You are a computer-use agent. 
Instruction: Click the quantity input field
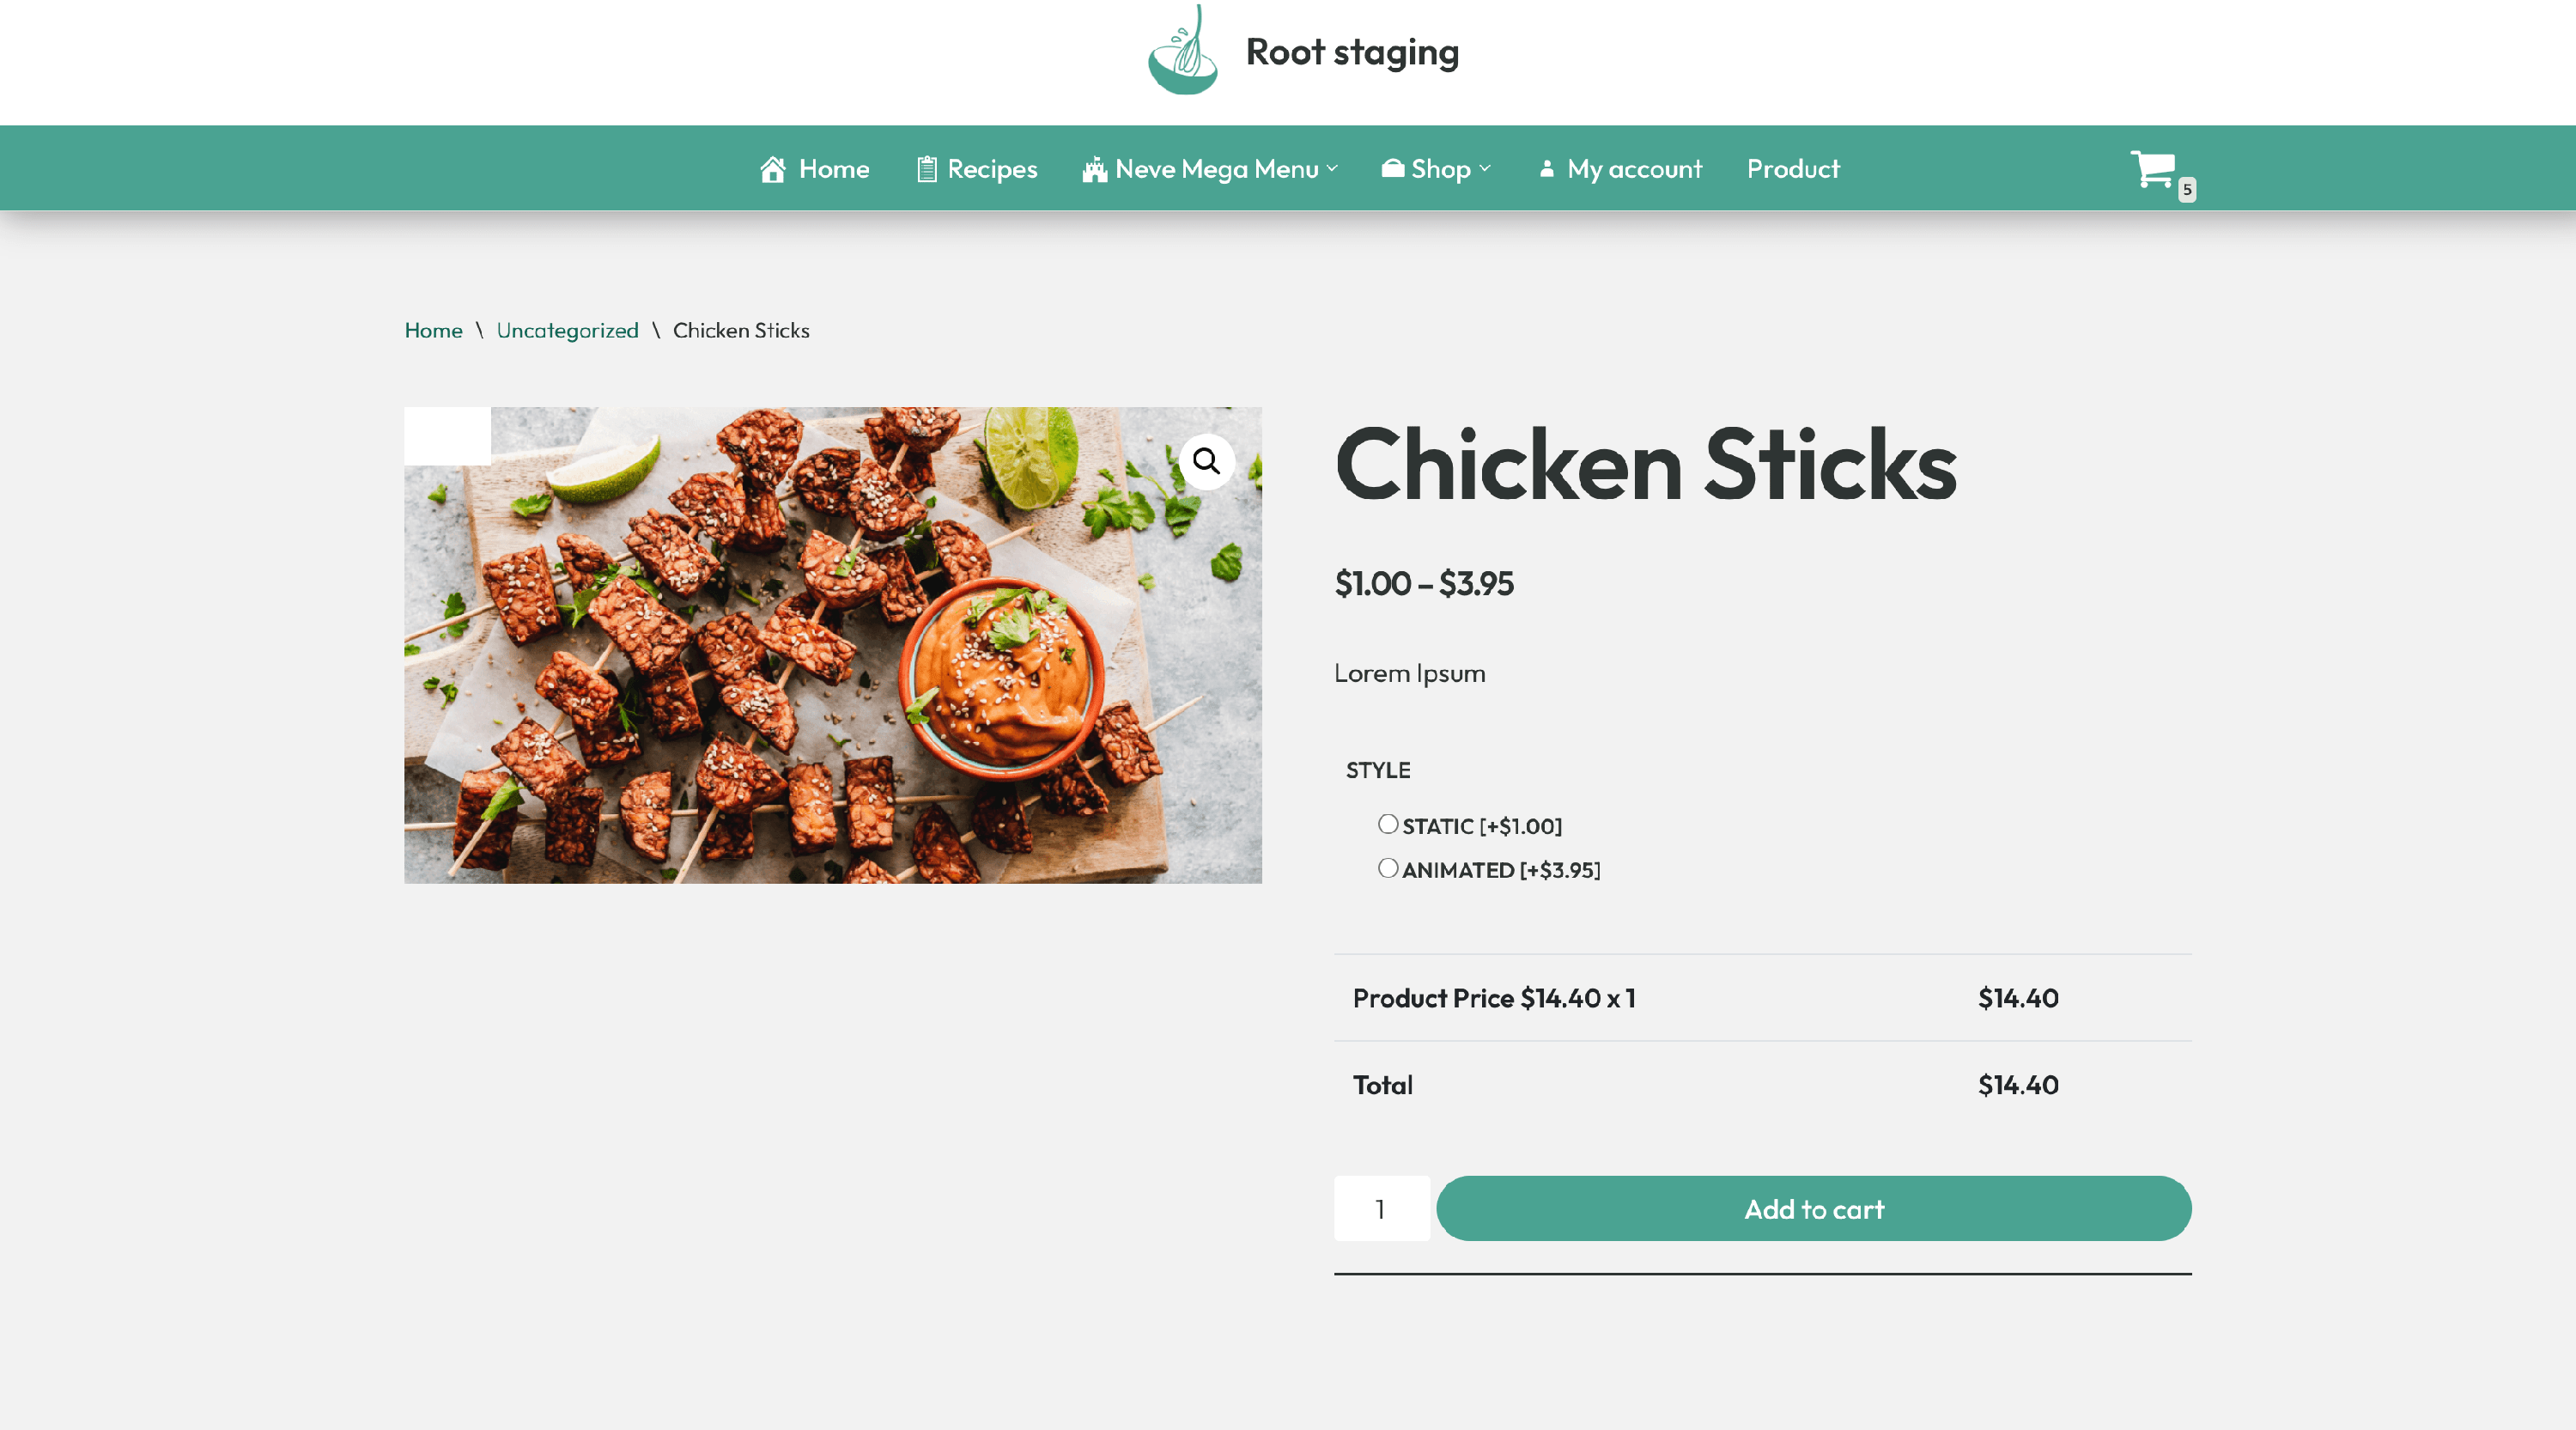tap(1381, 1208)
